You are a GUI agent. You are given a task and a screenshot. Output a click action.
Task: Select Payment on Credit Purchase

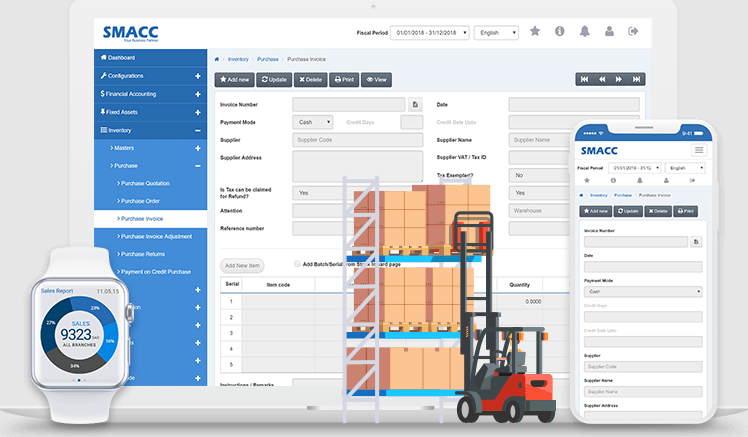[x=151, y=271]
